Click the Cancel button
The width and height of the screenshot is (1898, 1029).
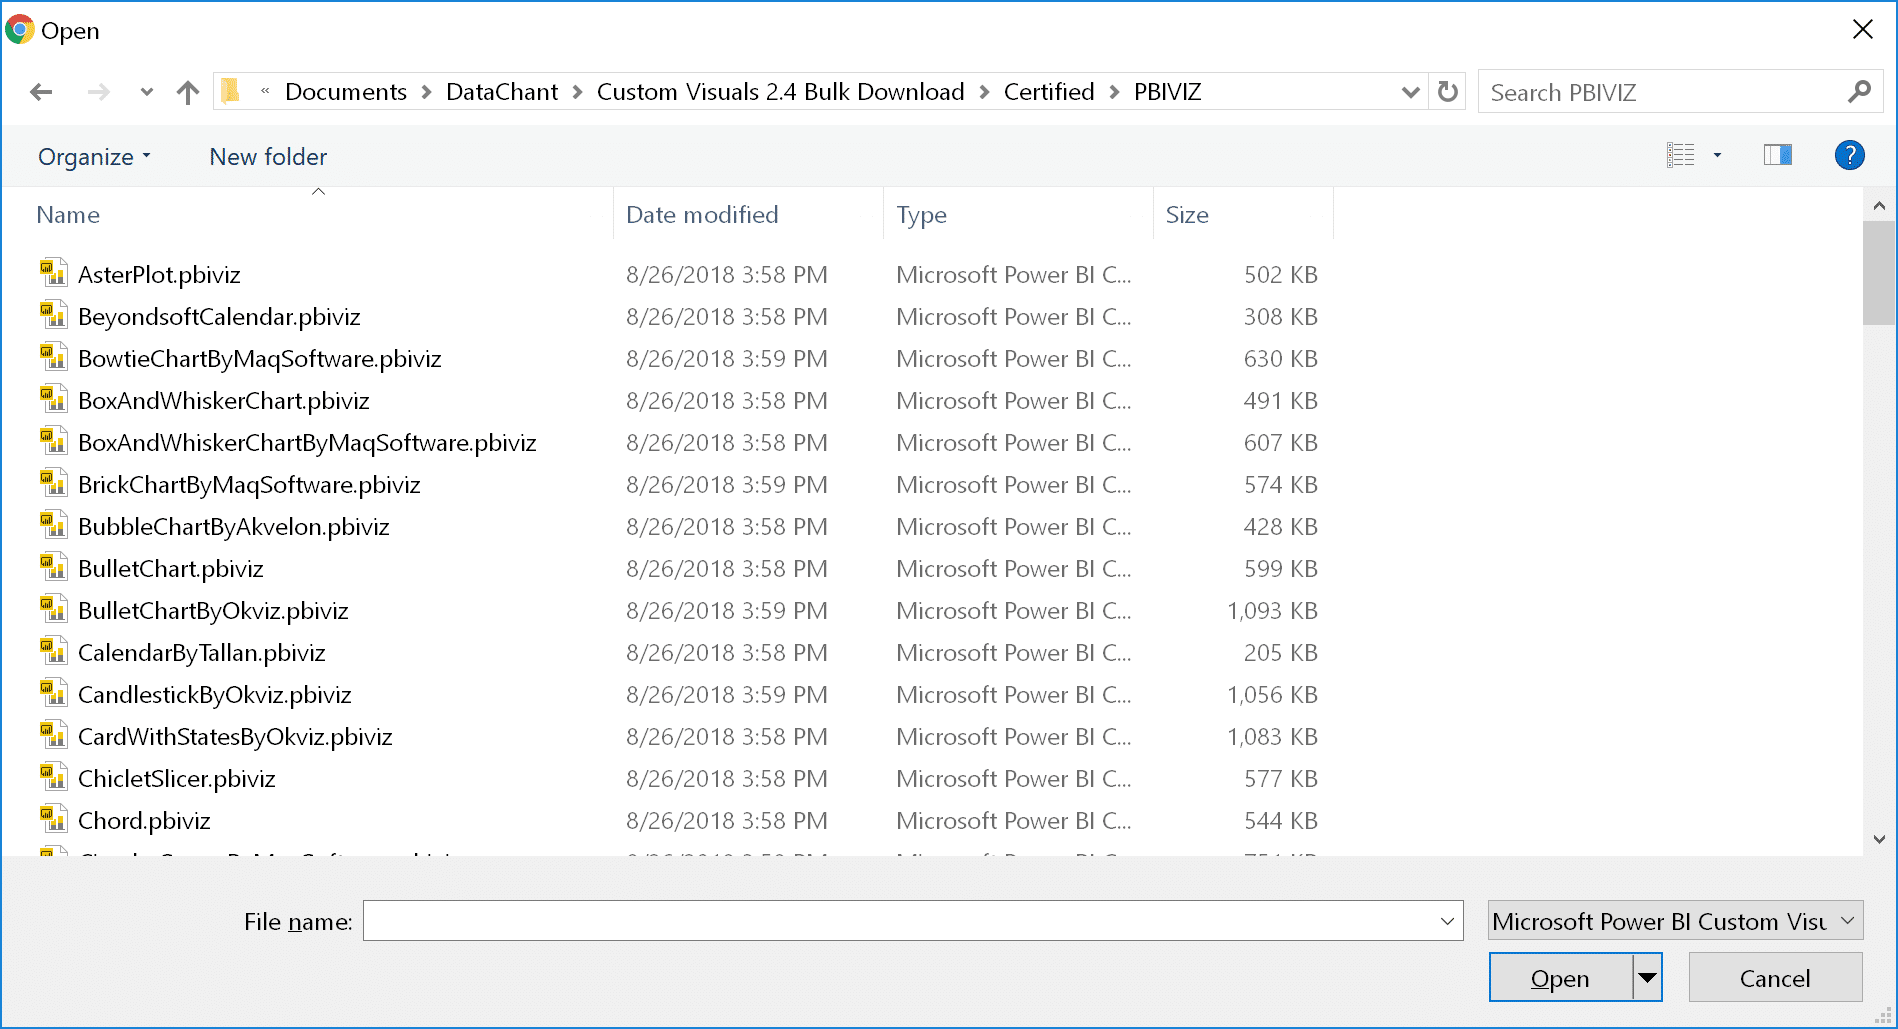(x=1775, y=978)
